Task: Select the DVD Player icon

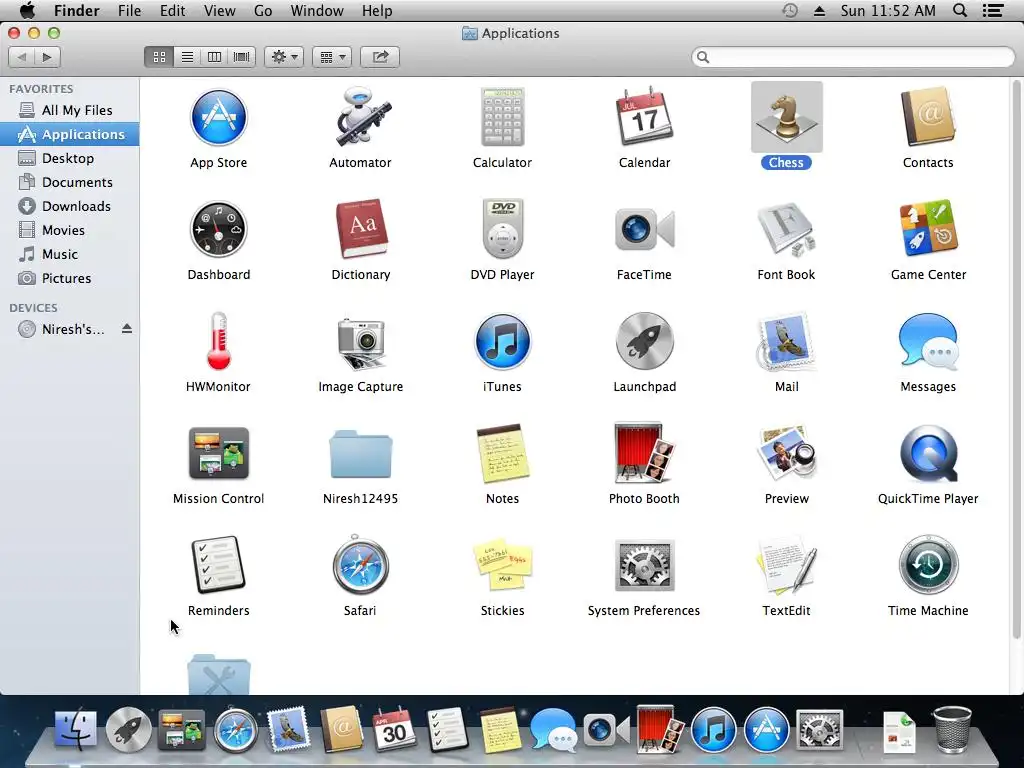Action: point(502,229)
